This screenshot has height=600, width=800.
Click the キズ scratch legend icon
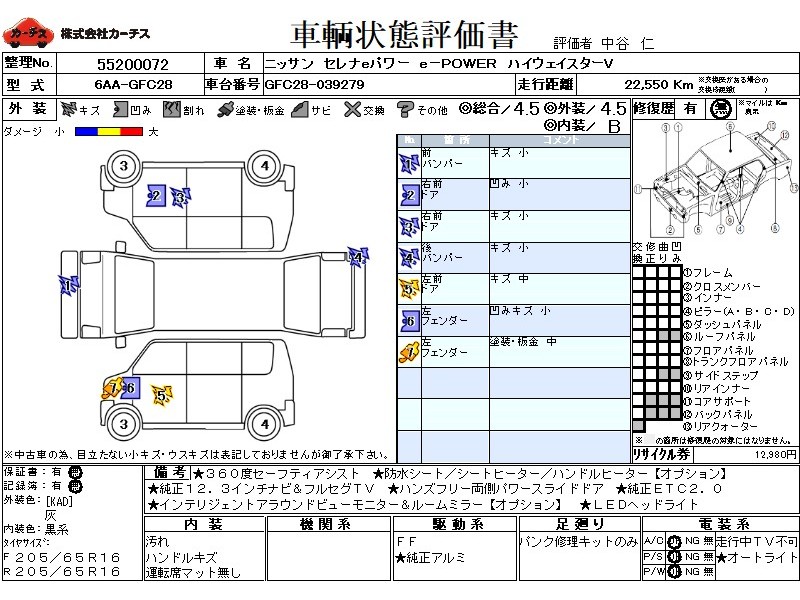click(x=69, y=110)
